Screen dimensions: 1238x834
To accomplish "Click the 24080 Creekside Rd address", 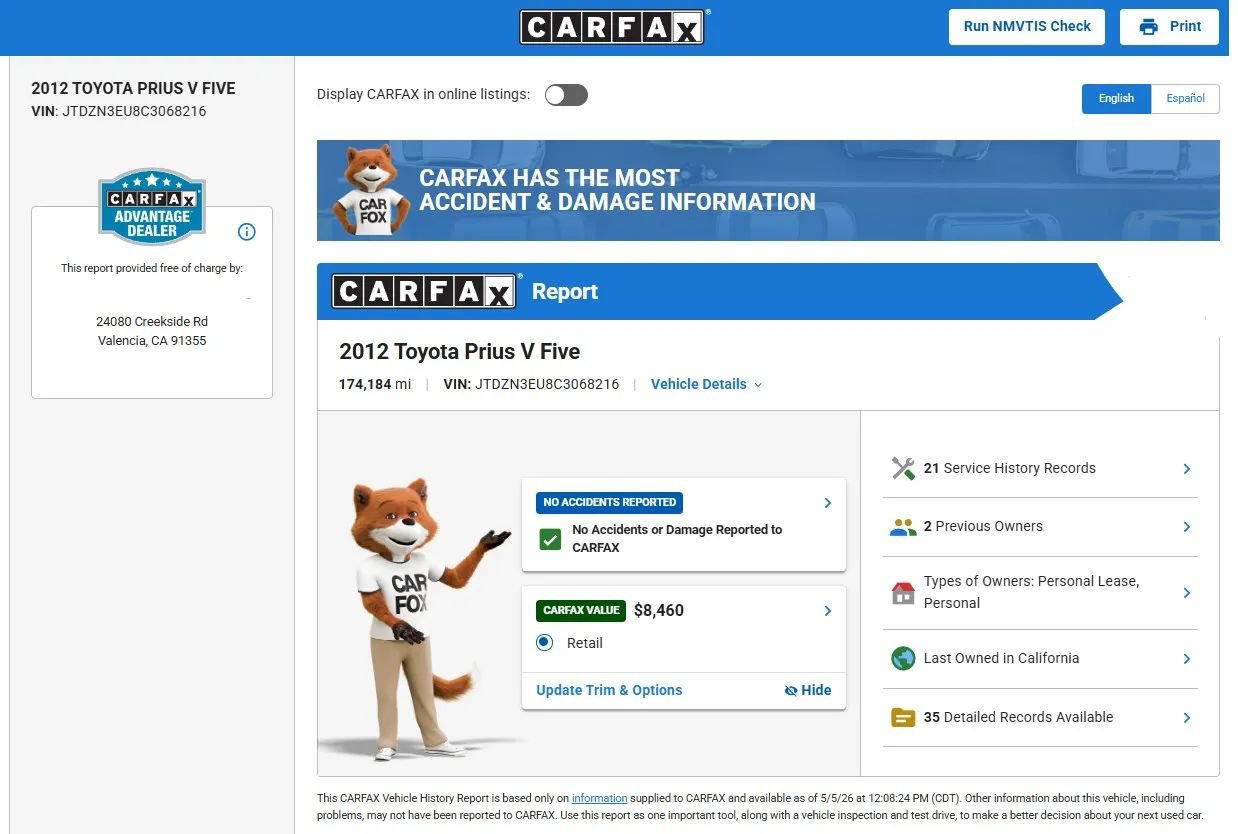I will point(152,322).
